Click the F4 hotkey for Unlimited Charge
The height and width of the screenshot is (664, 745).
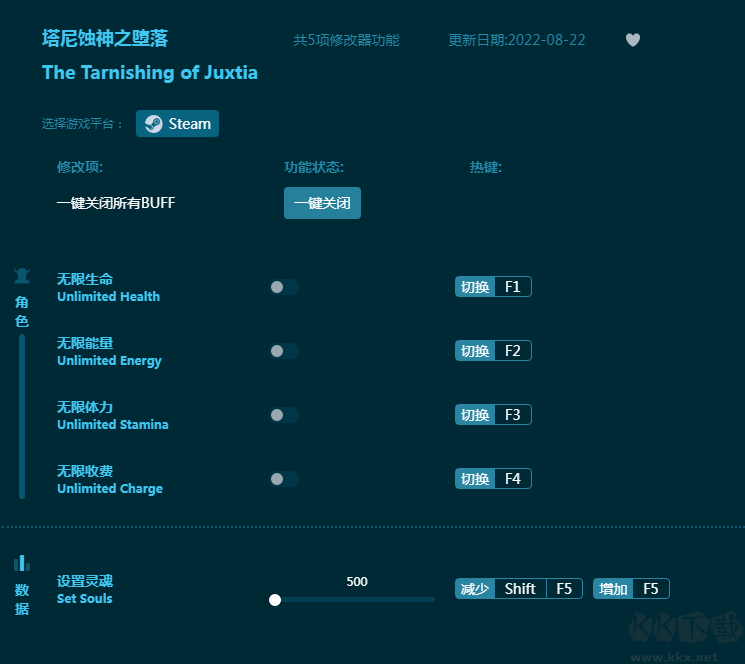coord(513,479)
